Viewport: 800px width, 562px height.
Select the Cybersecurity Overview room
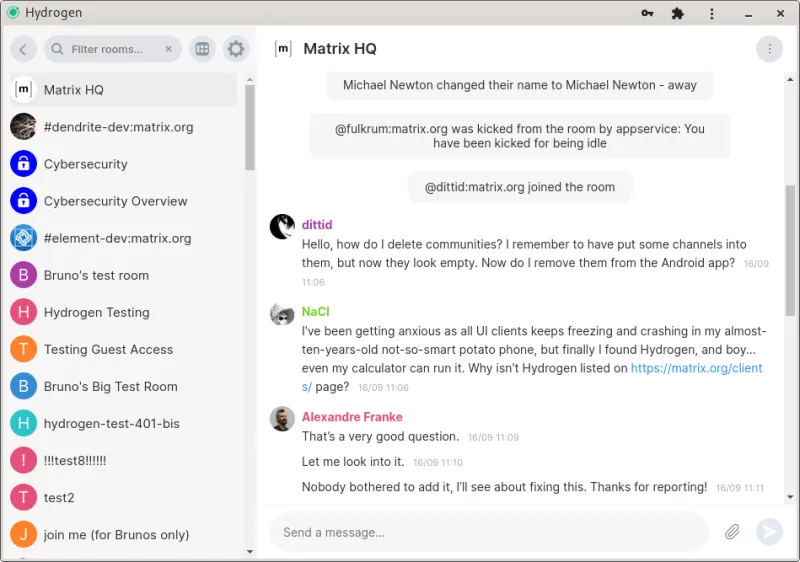click(x=115, y=201)
